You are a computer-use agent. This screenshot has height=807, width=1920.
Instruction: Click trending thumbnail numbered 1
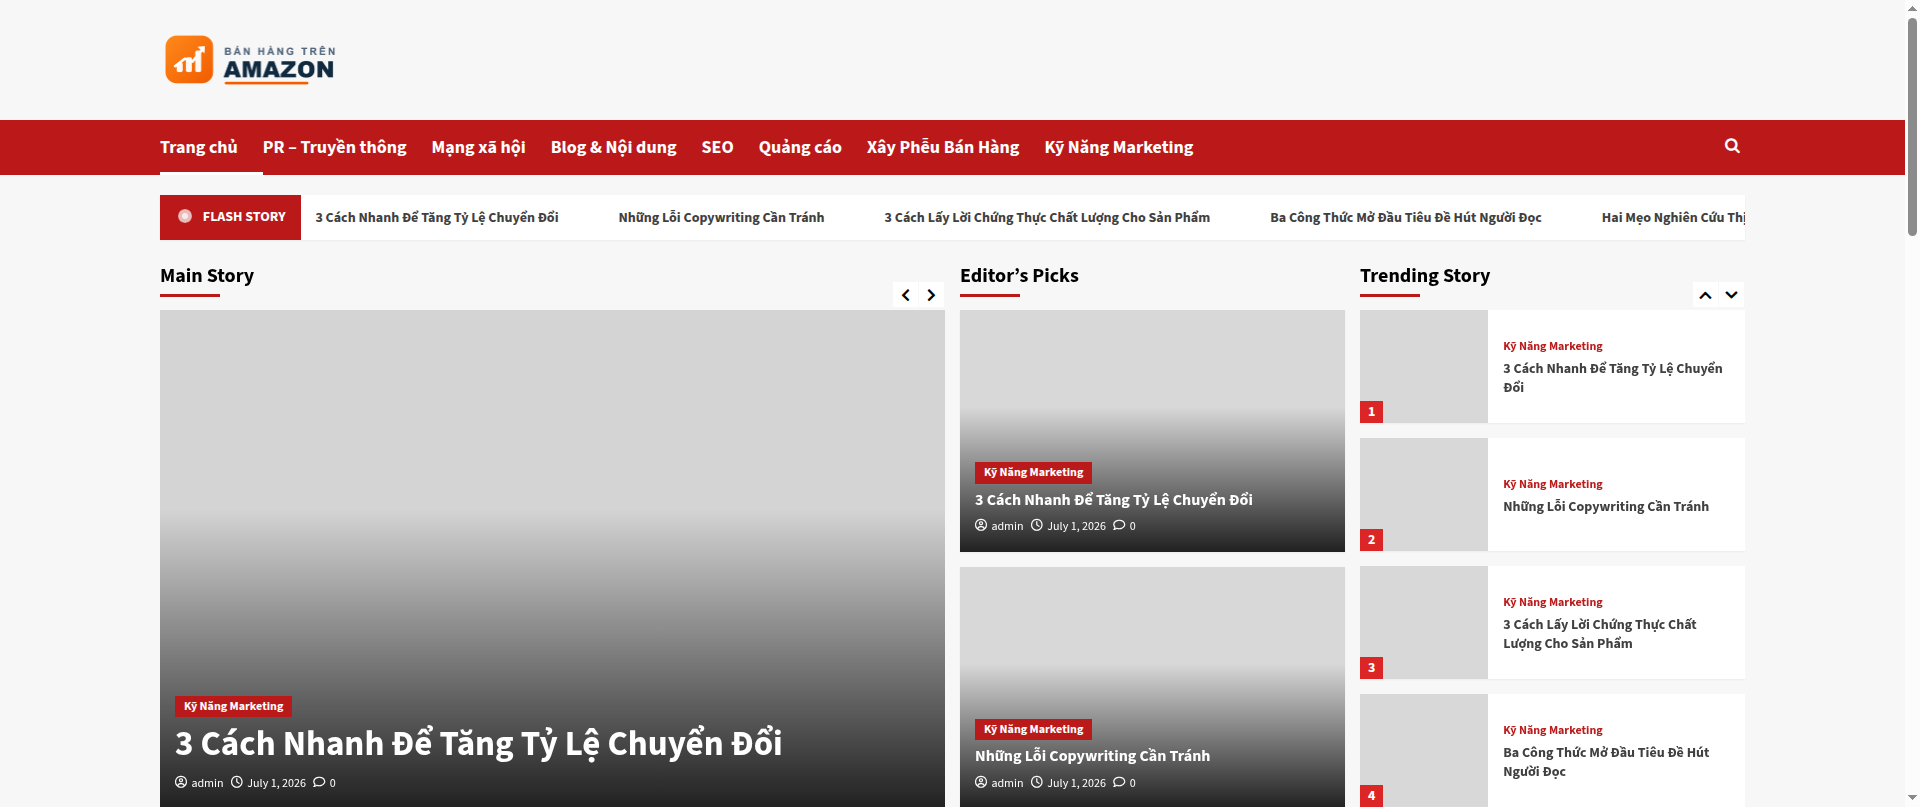[x=1424, y=366]
